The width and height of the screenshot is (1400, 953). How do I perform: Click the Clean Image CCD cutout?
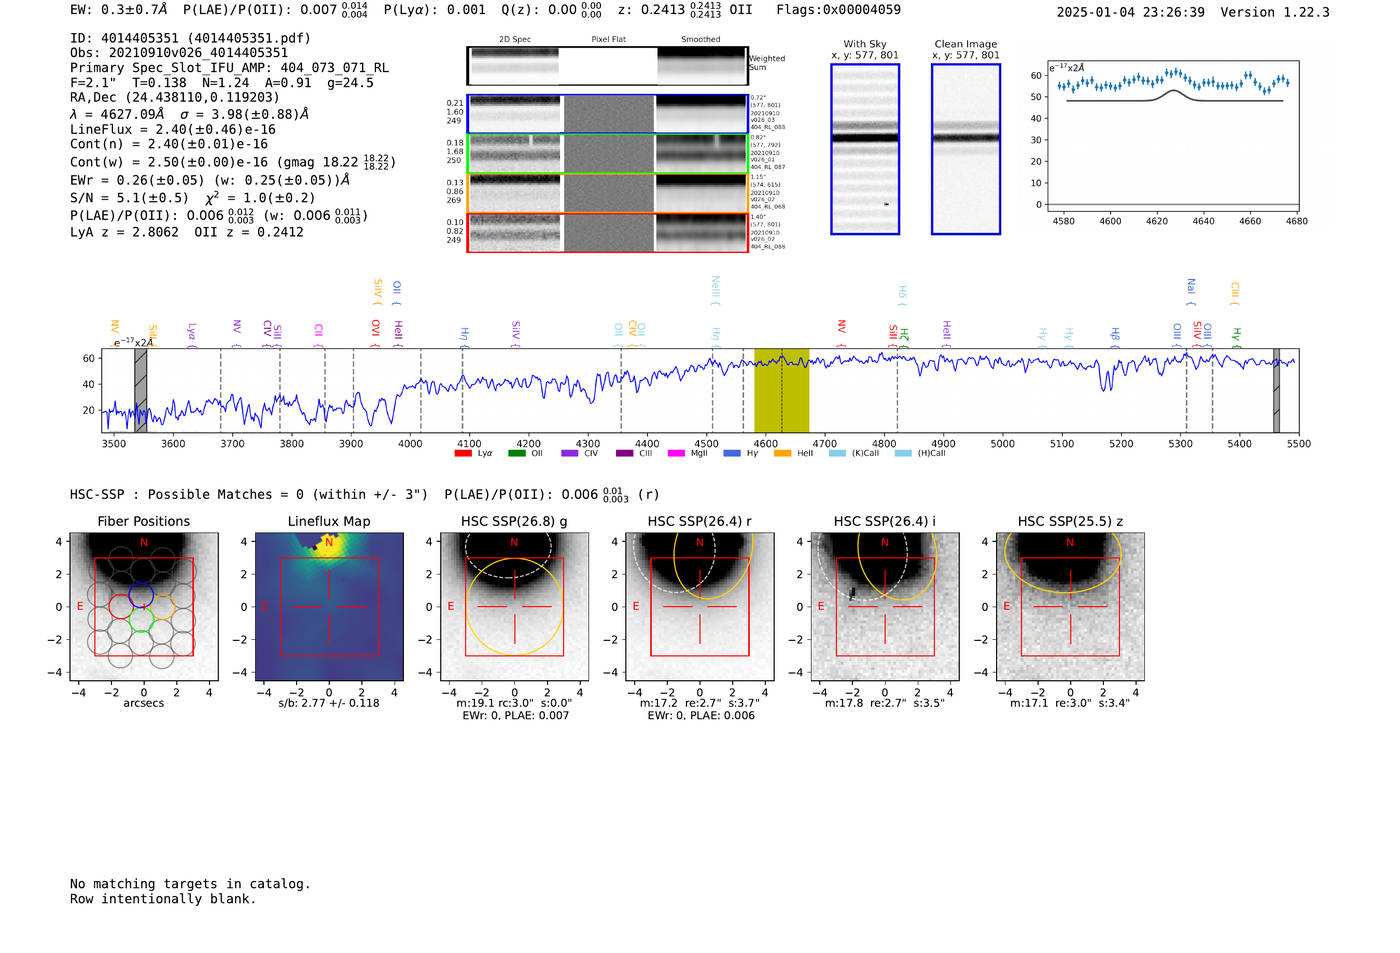966,149
